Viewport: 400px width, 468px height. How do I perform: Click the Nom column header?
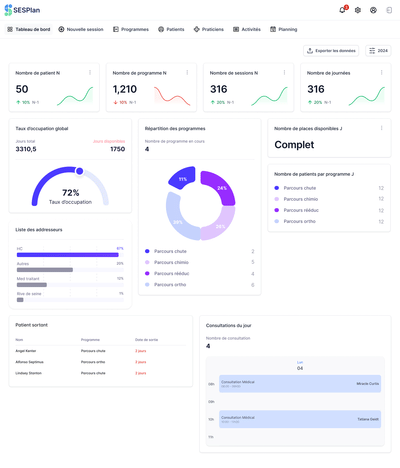point(19,340)
